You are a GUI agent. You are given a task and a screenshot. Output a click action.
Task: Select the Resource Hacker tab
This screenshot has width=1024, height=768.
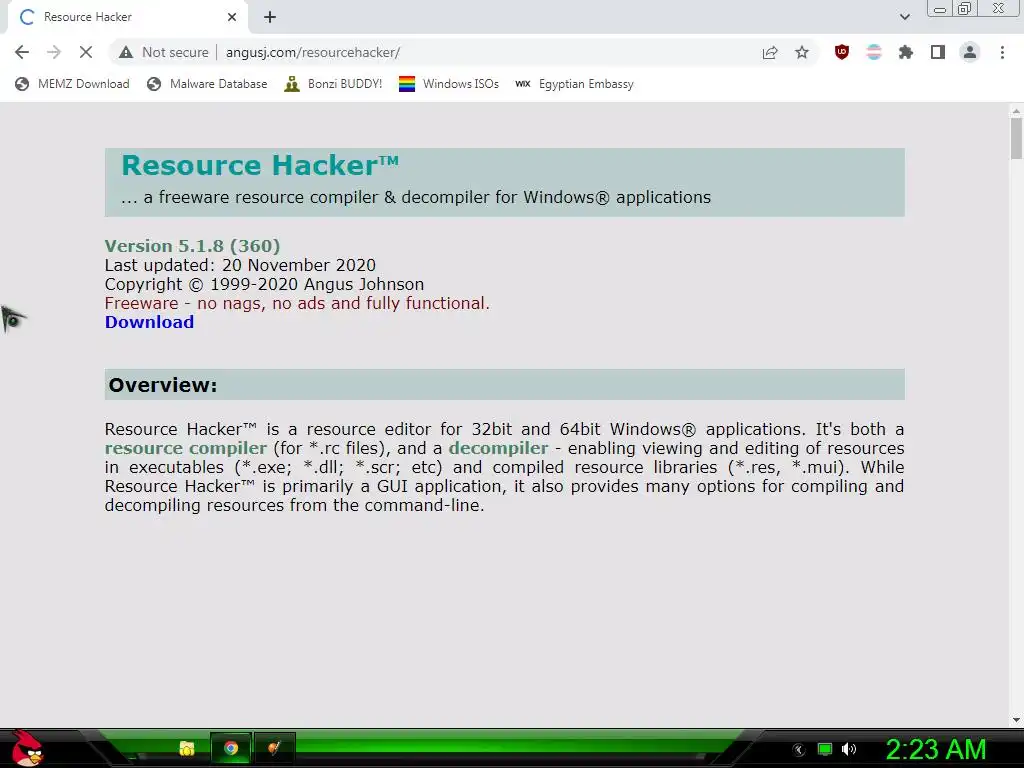[127, 17]
